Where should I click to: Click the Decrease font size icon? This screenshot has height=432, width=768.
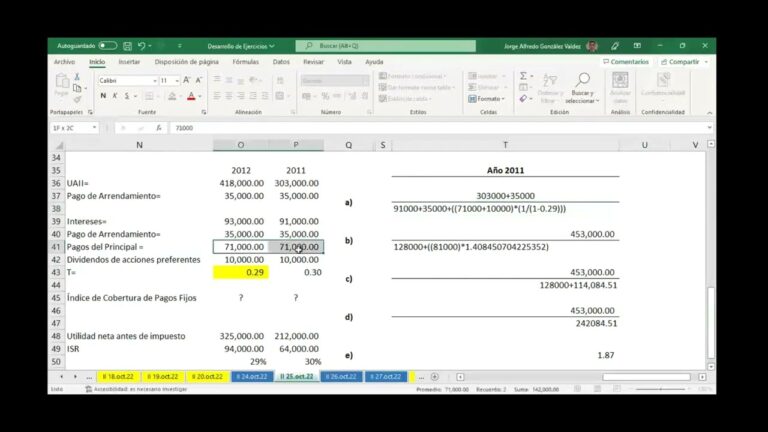coord(198,80)
